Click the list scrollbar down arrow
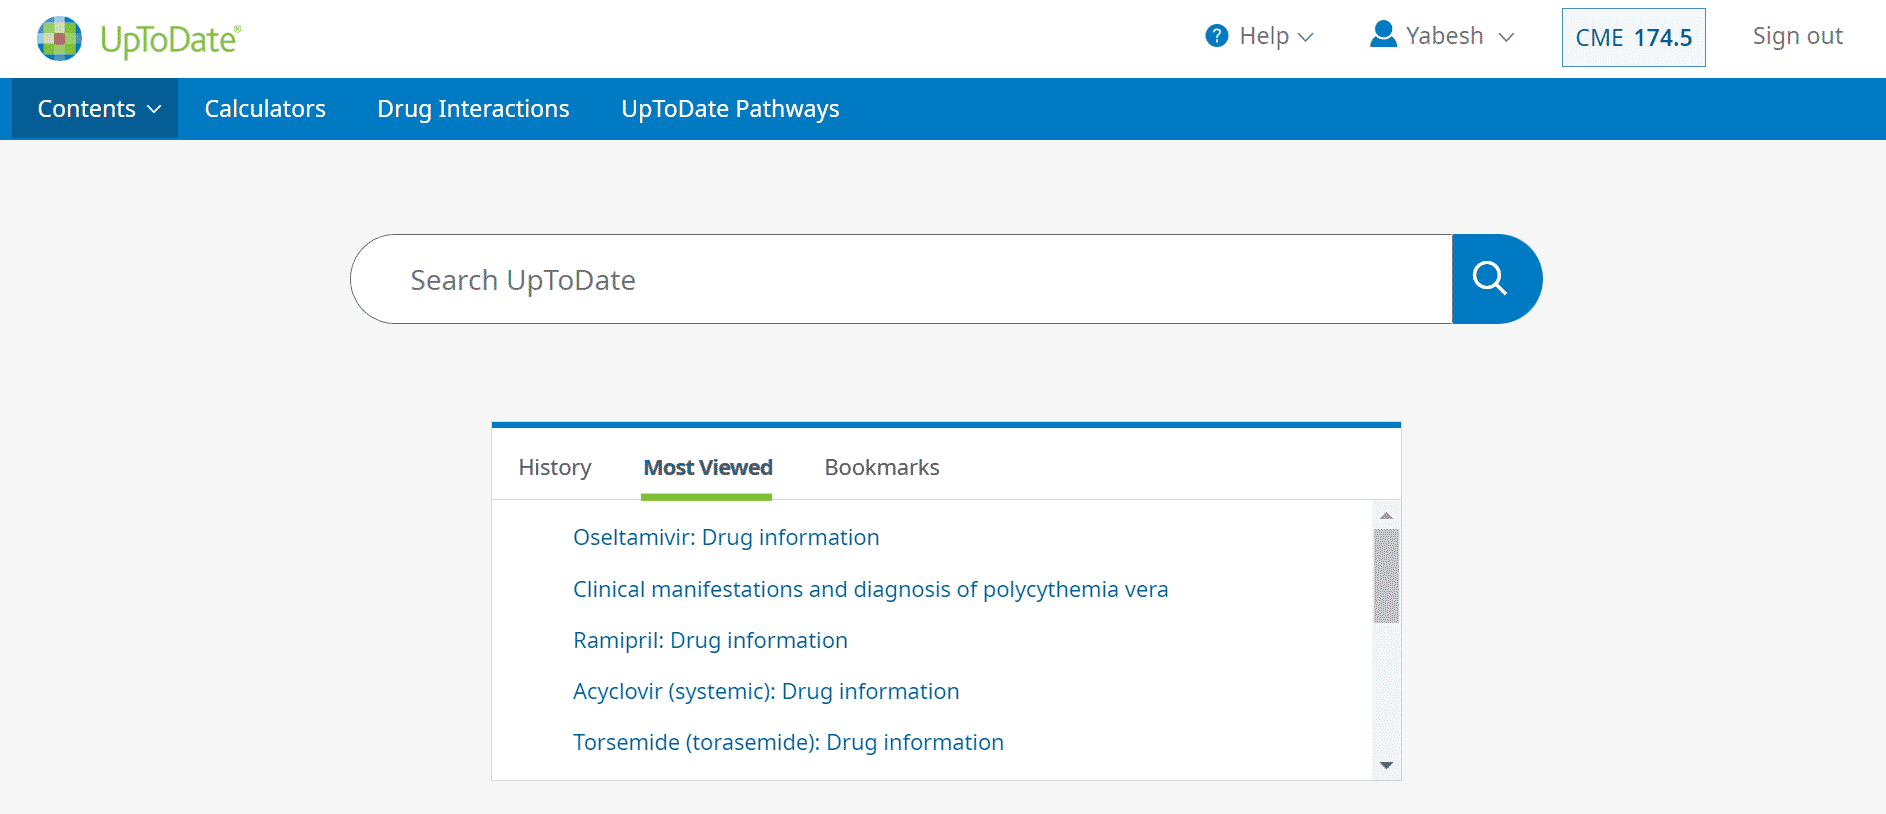Viewport: 1886px width, 814px height. [x=1386, y=765]
